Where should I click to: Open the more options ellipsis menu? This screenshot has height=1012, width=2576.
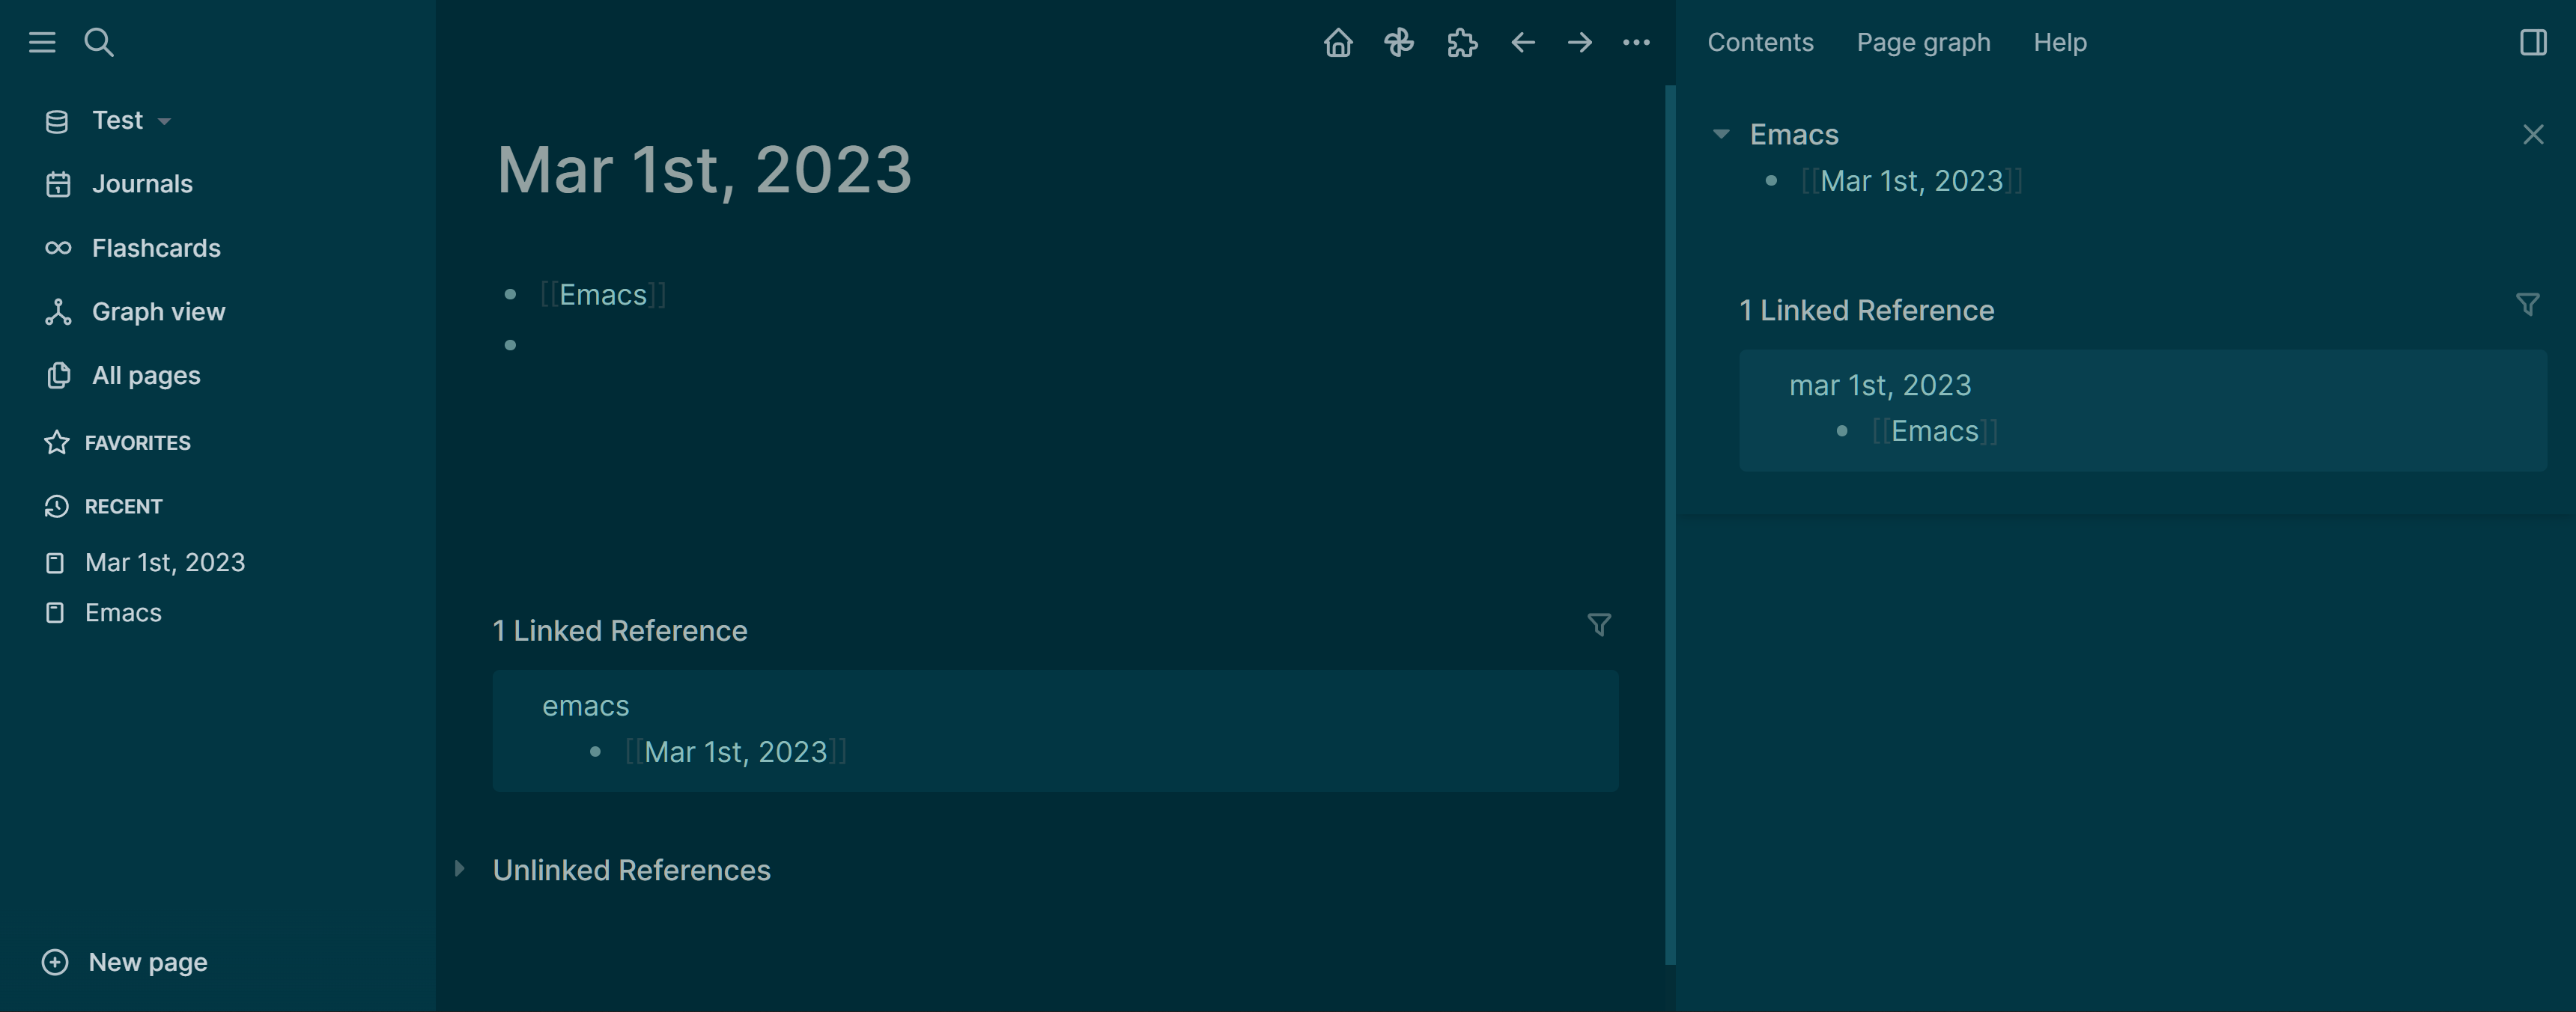click(x=1637, y=43)
